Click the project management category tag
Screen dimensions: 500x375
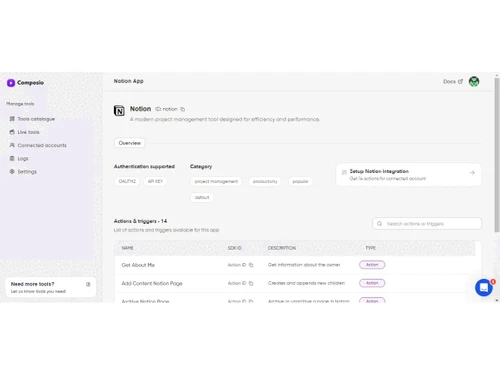216,181
